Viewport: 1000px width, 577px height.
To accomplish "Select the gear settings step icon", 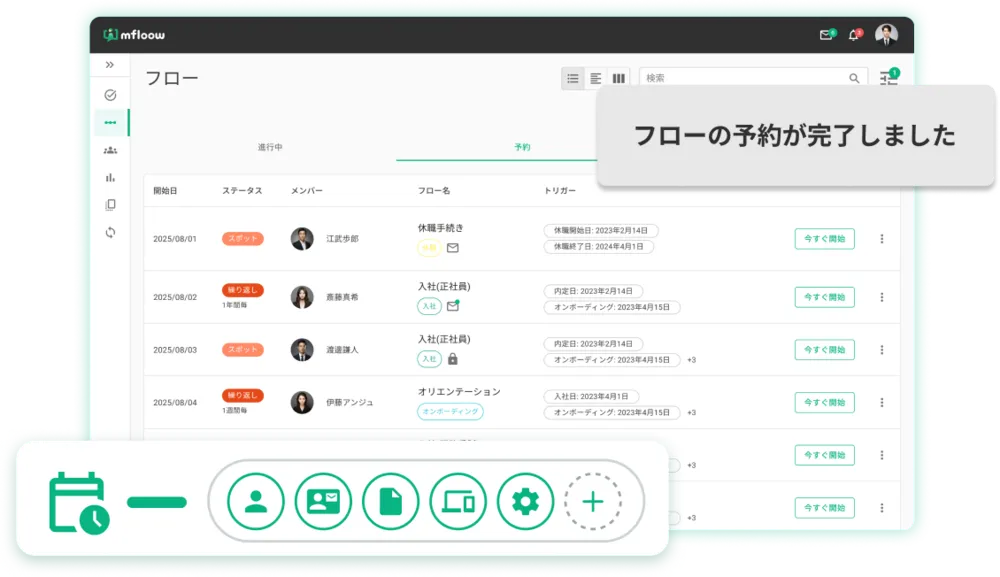I will coord(526,502).
